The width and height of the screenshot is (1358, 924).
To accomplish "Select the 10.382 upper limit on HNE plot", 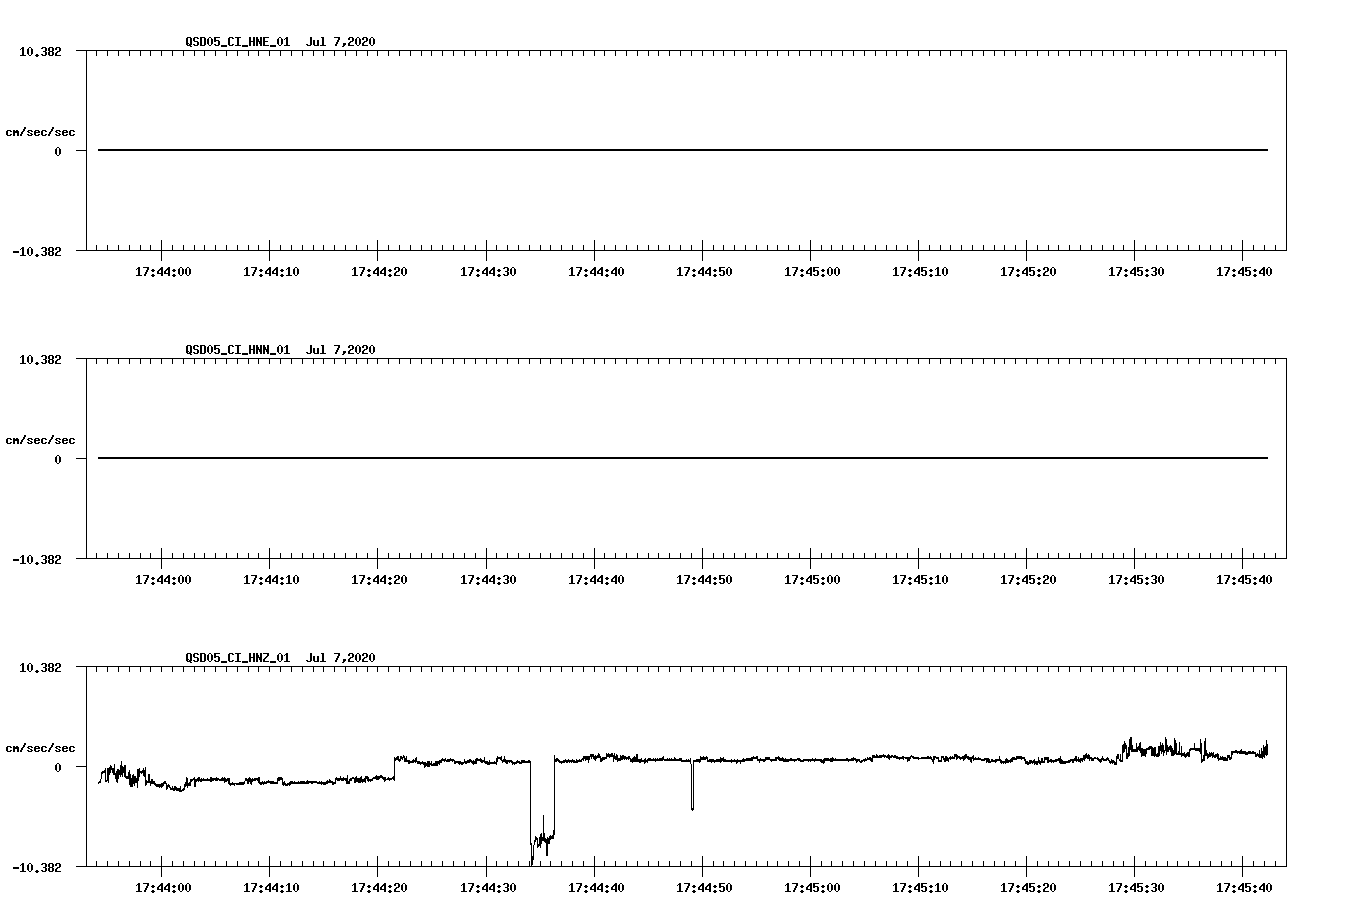I will click(40, 51).
